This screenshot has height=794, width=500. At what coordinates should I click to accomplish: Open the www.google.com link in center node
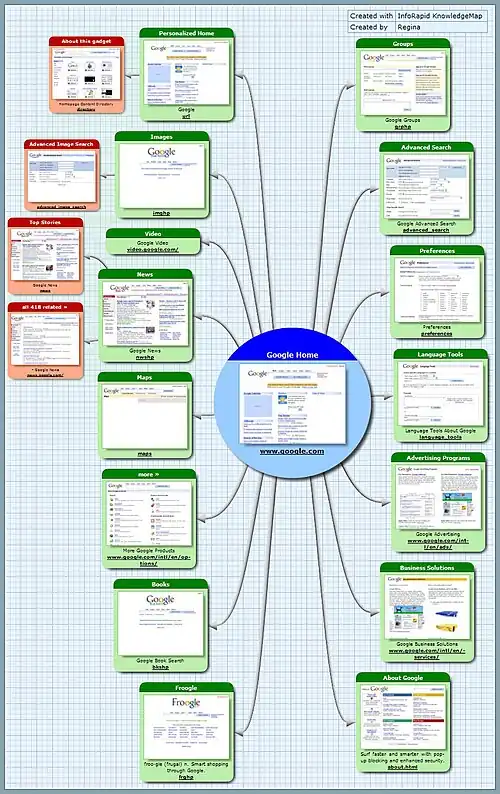(292, 451)
